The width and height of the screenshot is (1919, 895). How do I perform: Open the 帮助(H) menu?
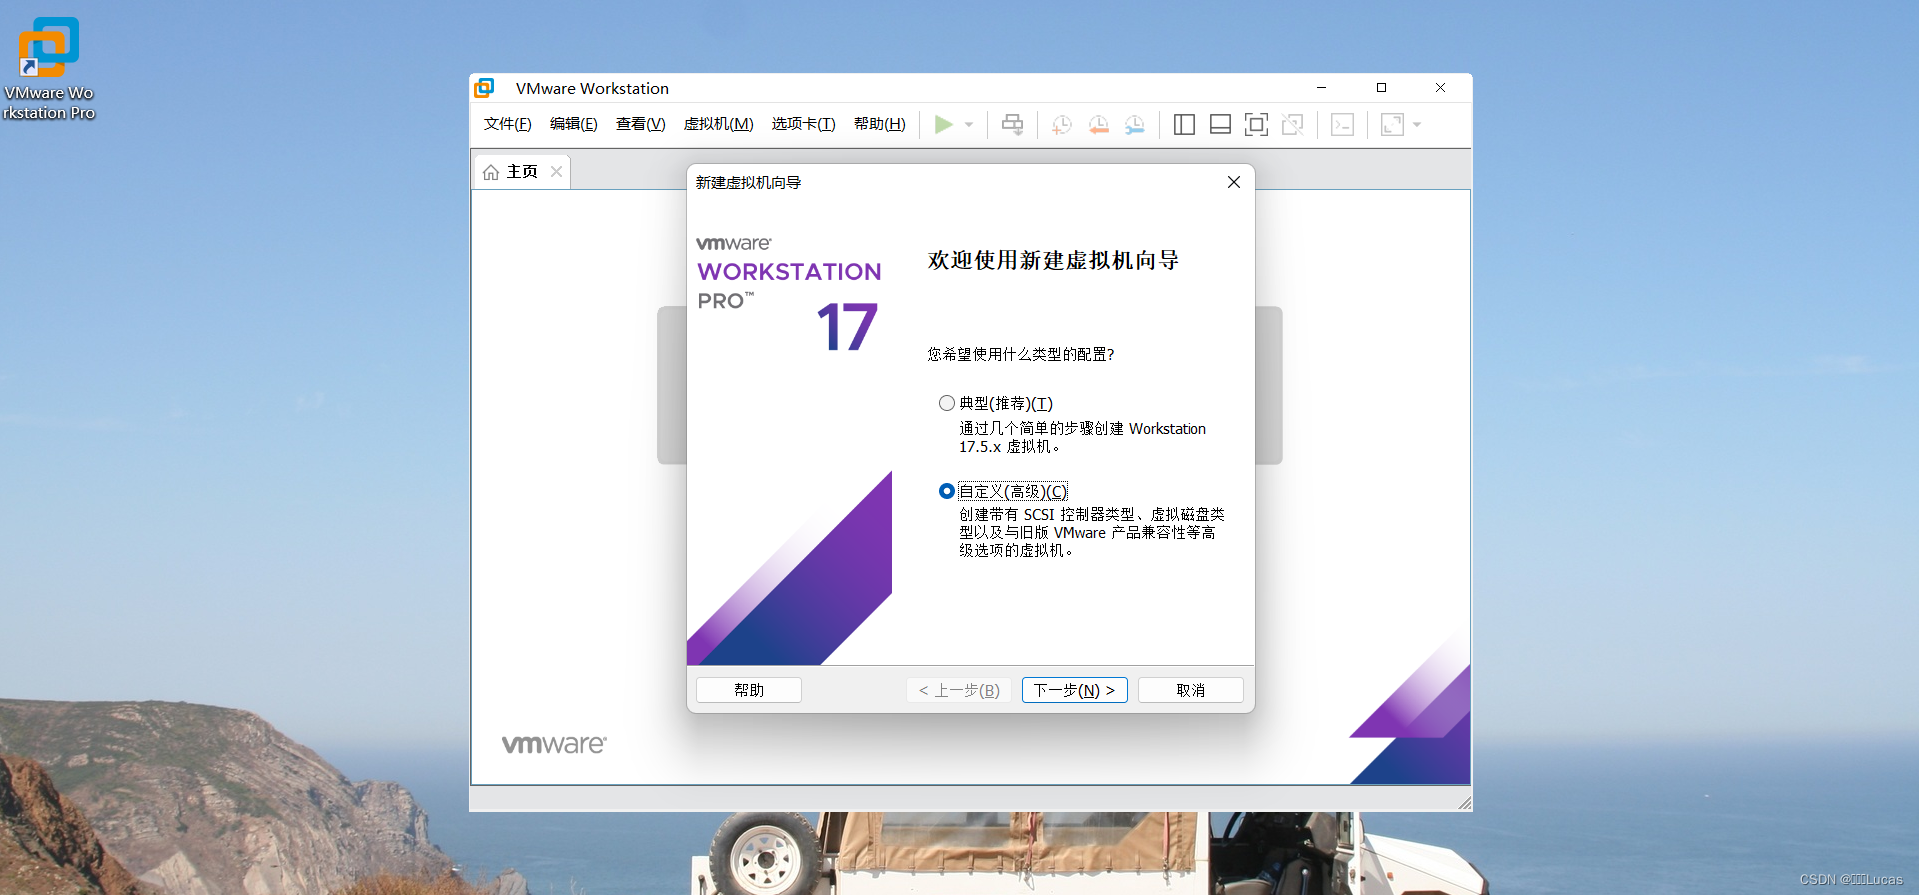click(879, 124)
